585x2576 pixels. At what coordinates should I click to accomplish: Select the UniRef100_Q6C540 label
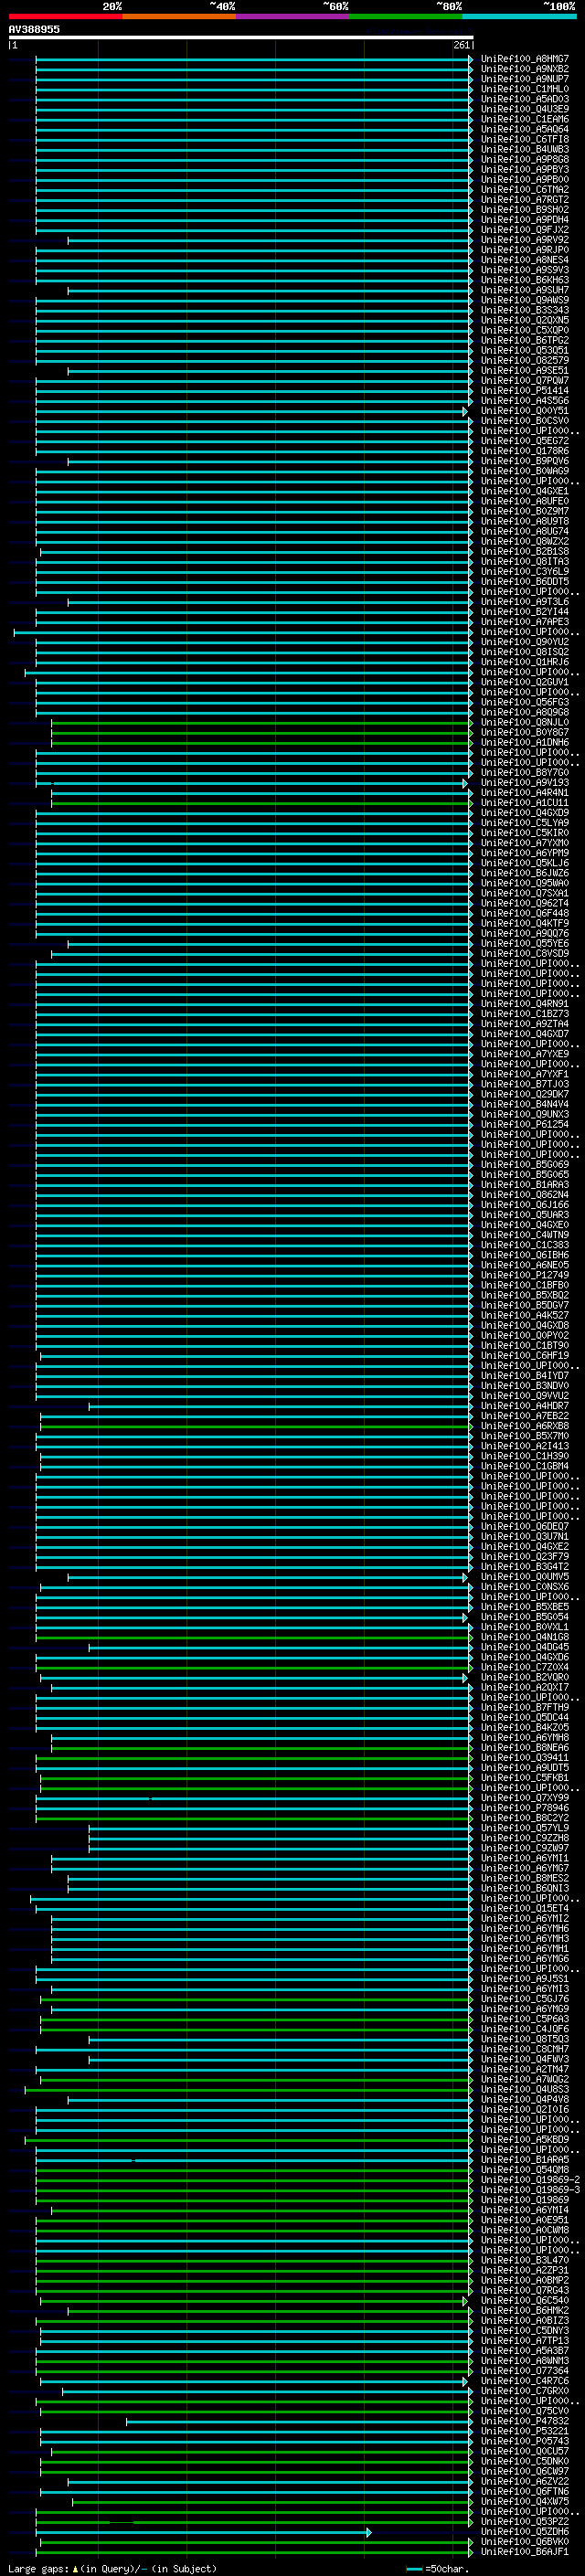pos(525,2301)
